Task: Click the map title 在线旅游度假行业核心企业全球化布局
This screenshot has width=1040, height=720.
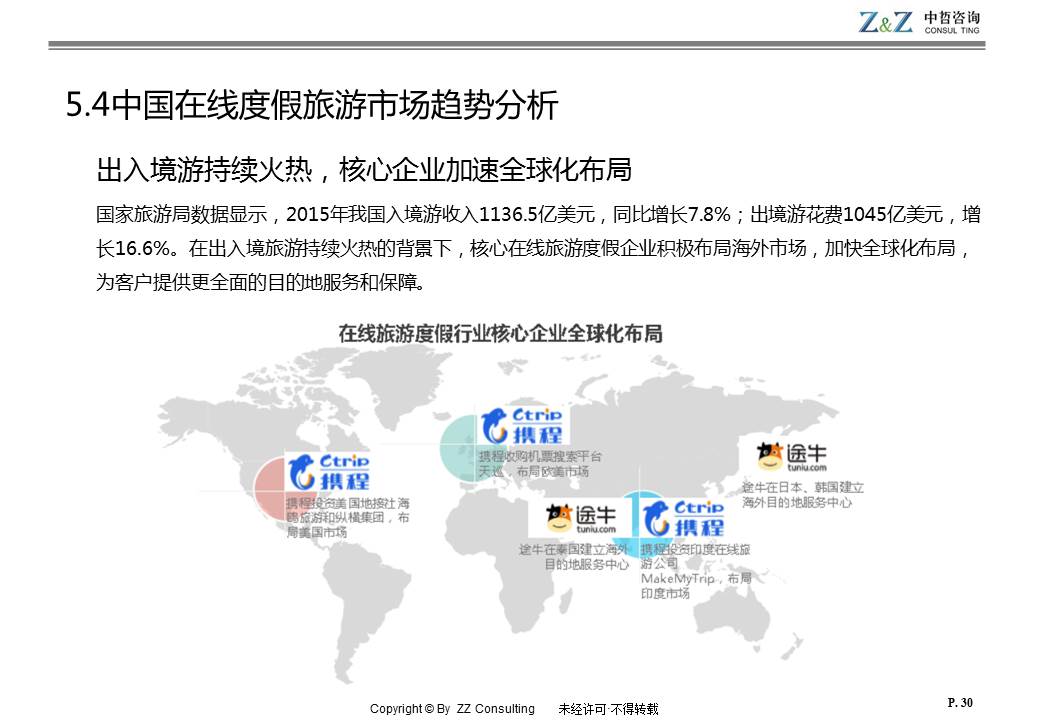Action: 500,333
